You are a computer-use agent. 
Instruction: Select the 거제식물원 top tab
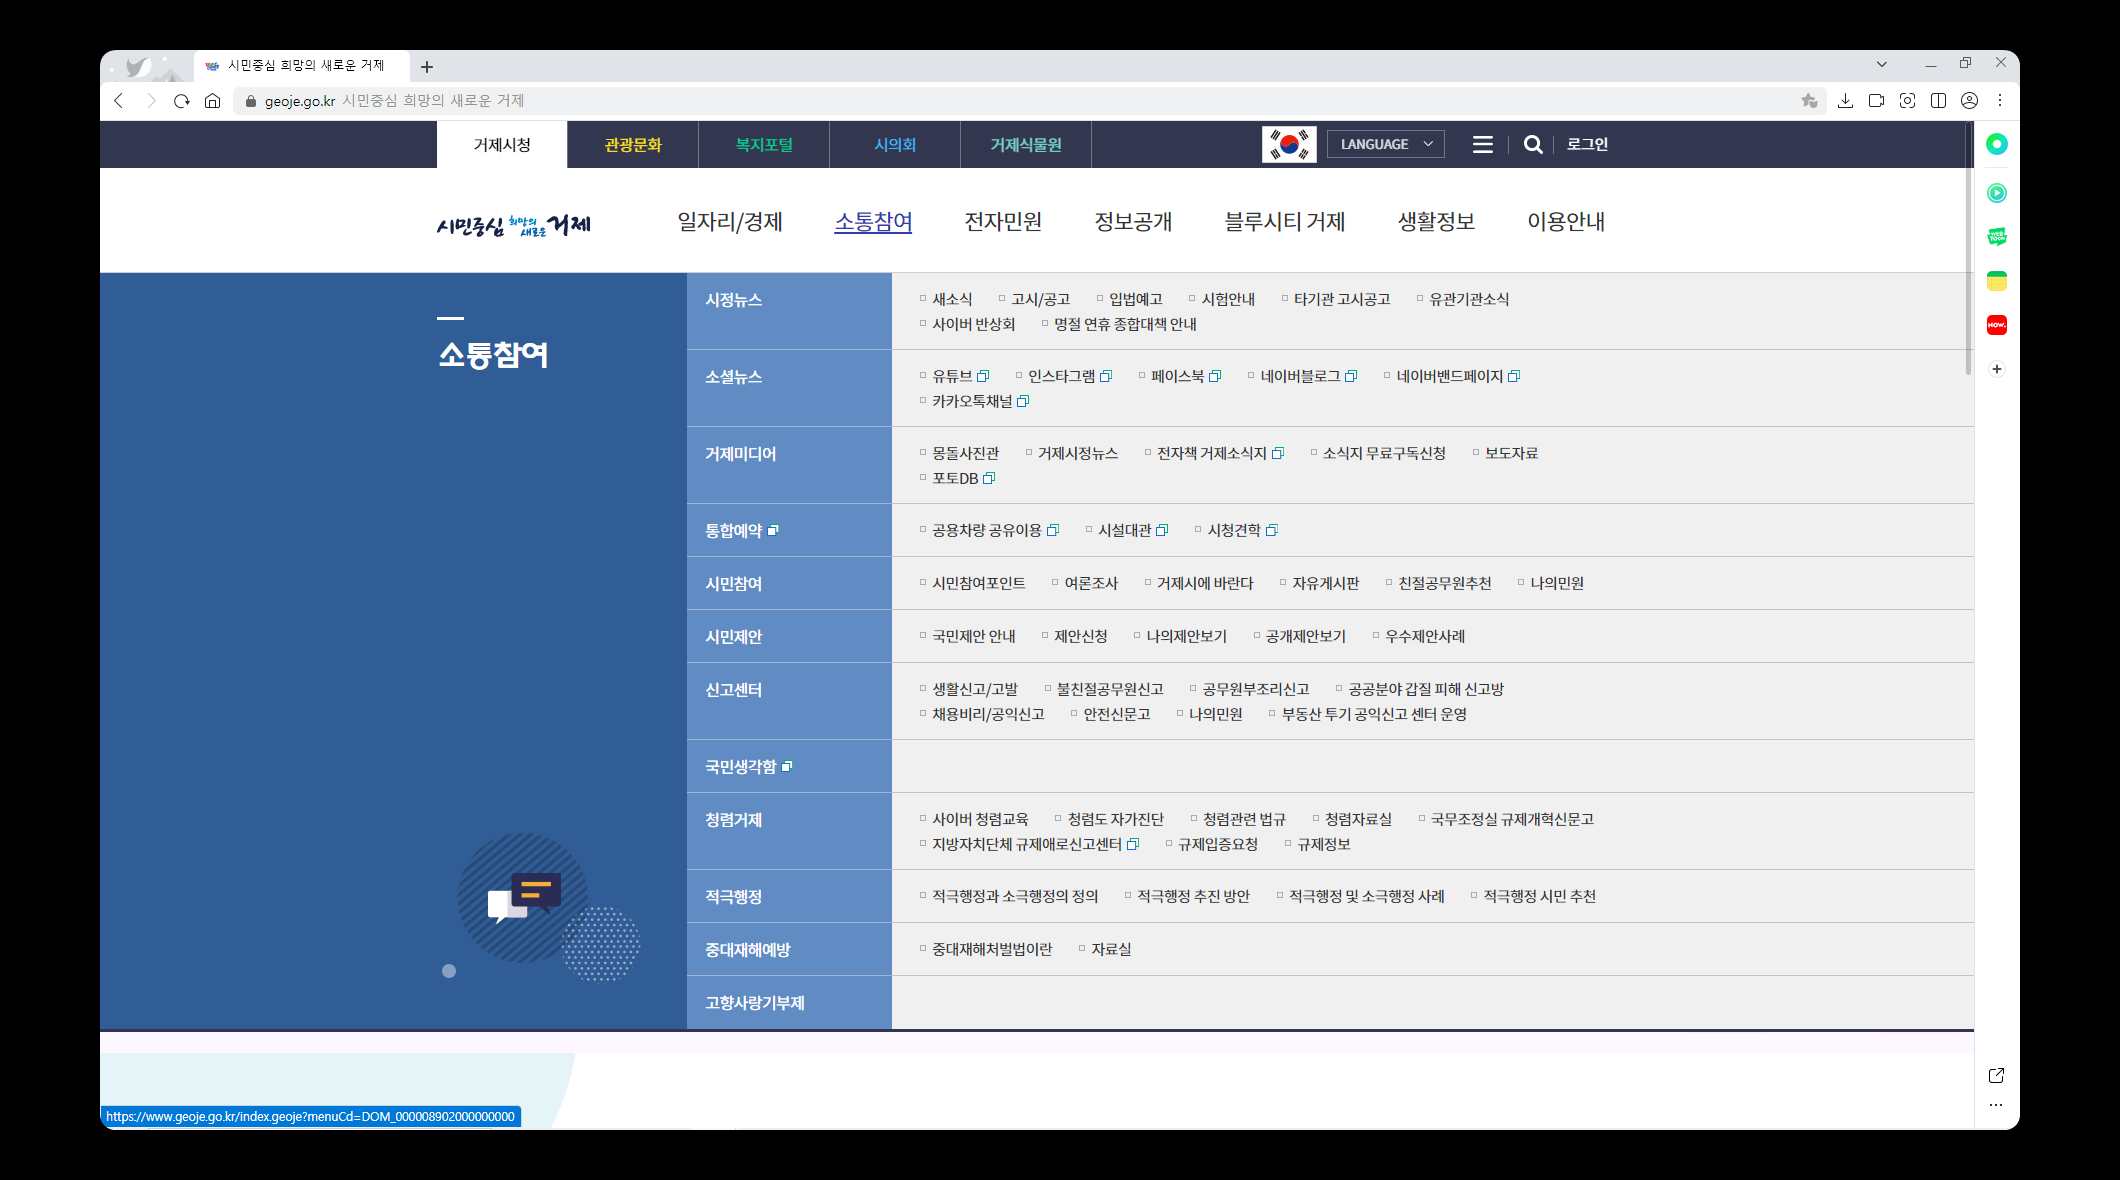1026,145
